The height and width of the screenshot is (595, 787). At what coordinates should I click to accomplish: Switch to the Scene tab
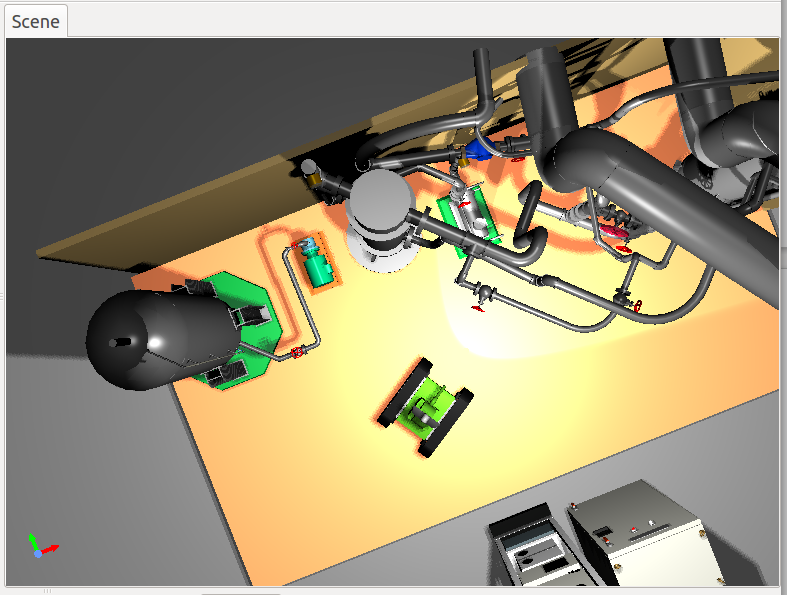tap(36, 22)
